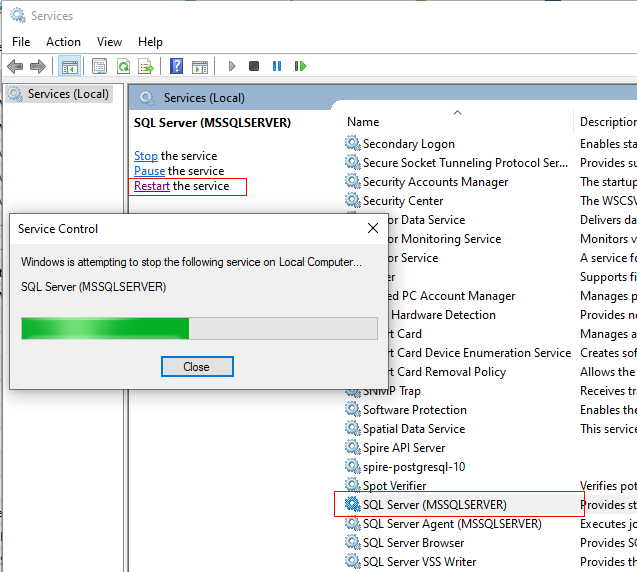Click Close button in Service Control dialog
The height and width of the screenshot is (572, 637).
(196, 367)
